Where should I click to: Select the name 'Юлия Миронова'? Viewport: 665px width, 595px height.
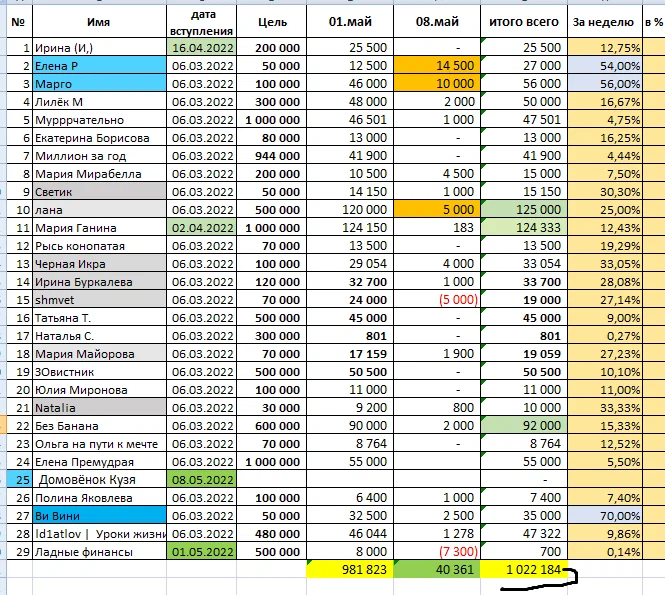[x=99, y=390]
